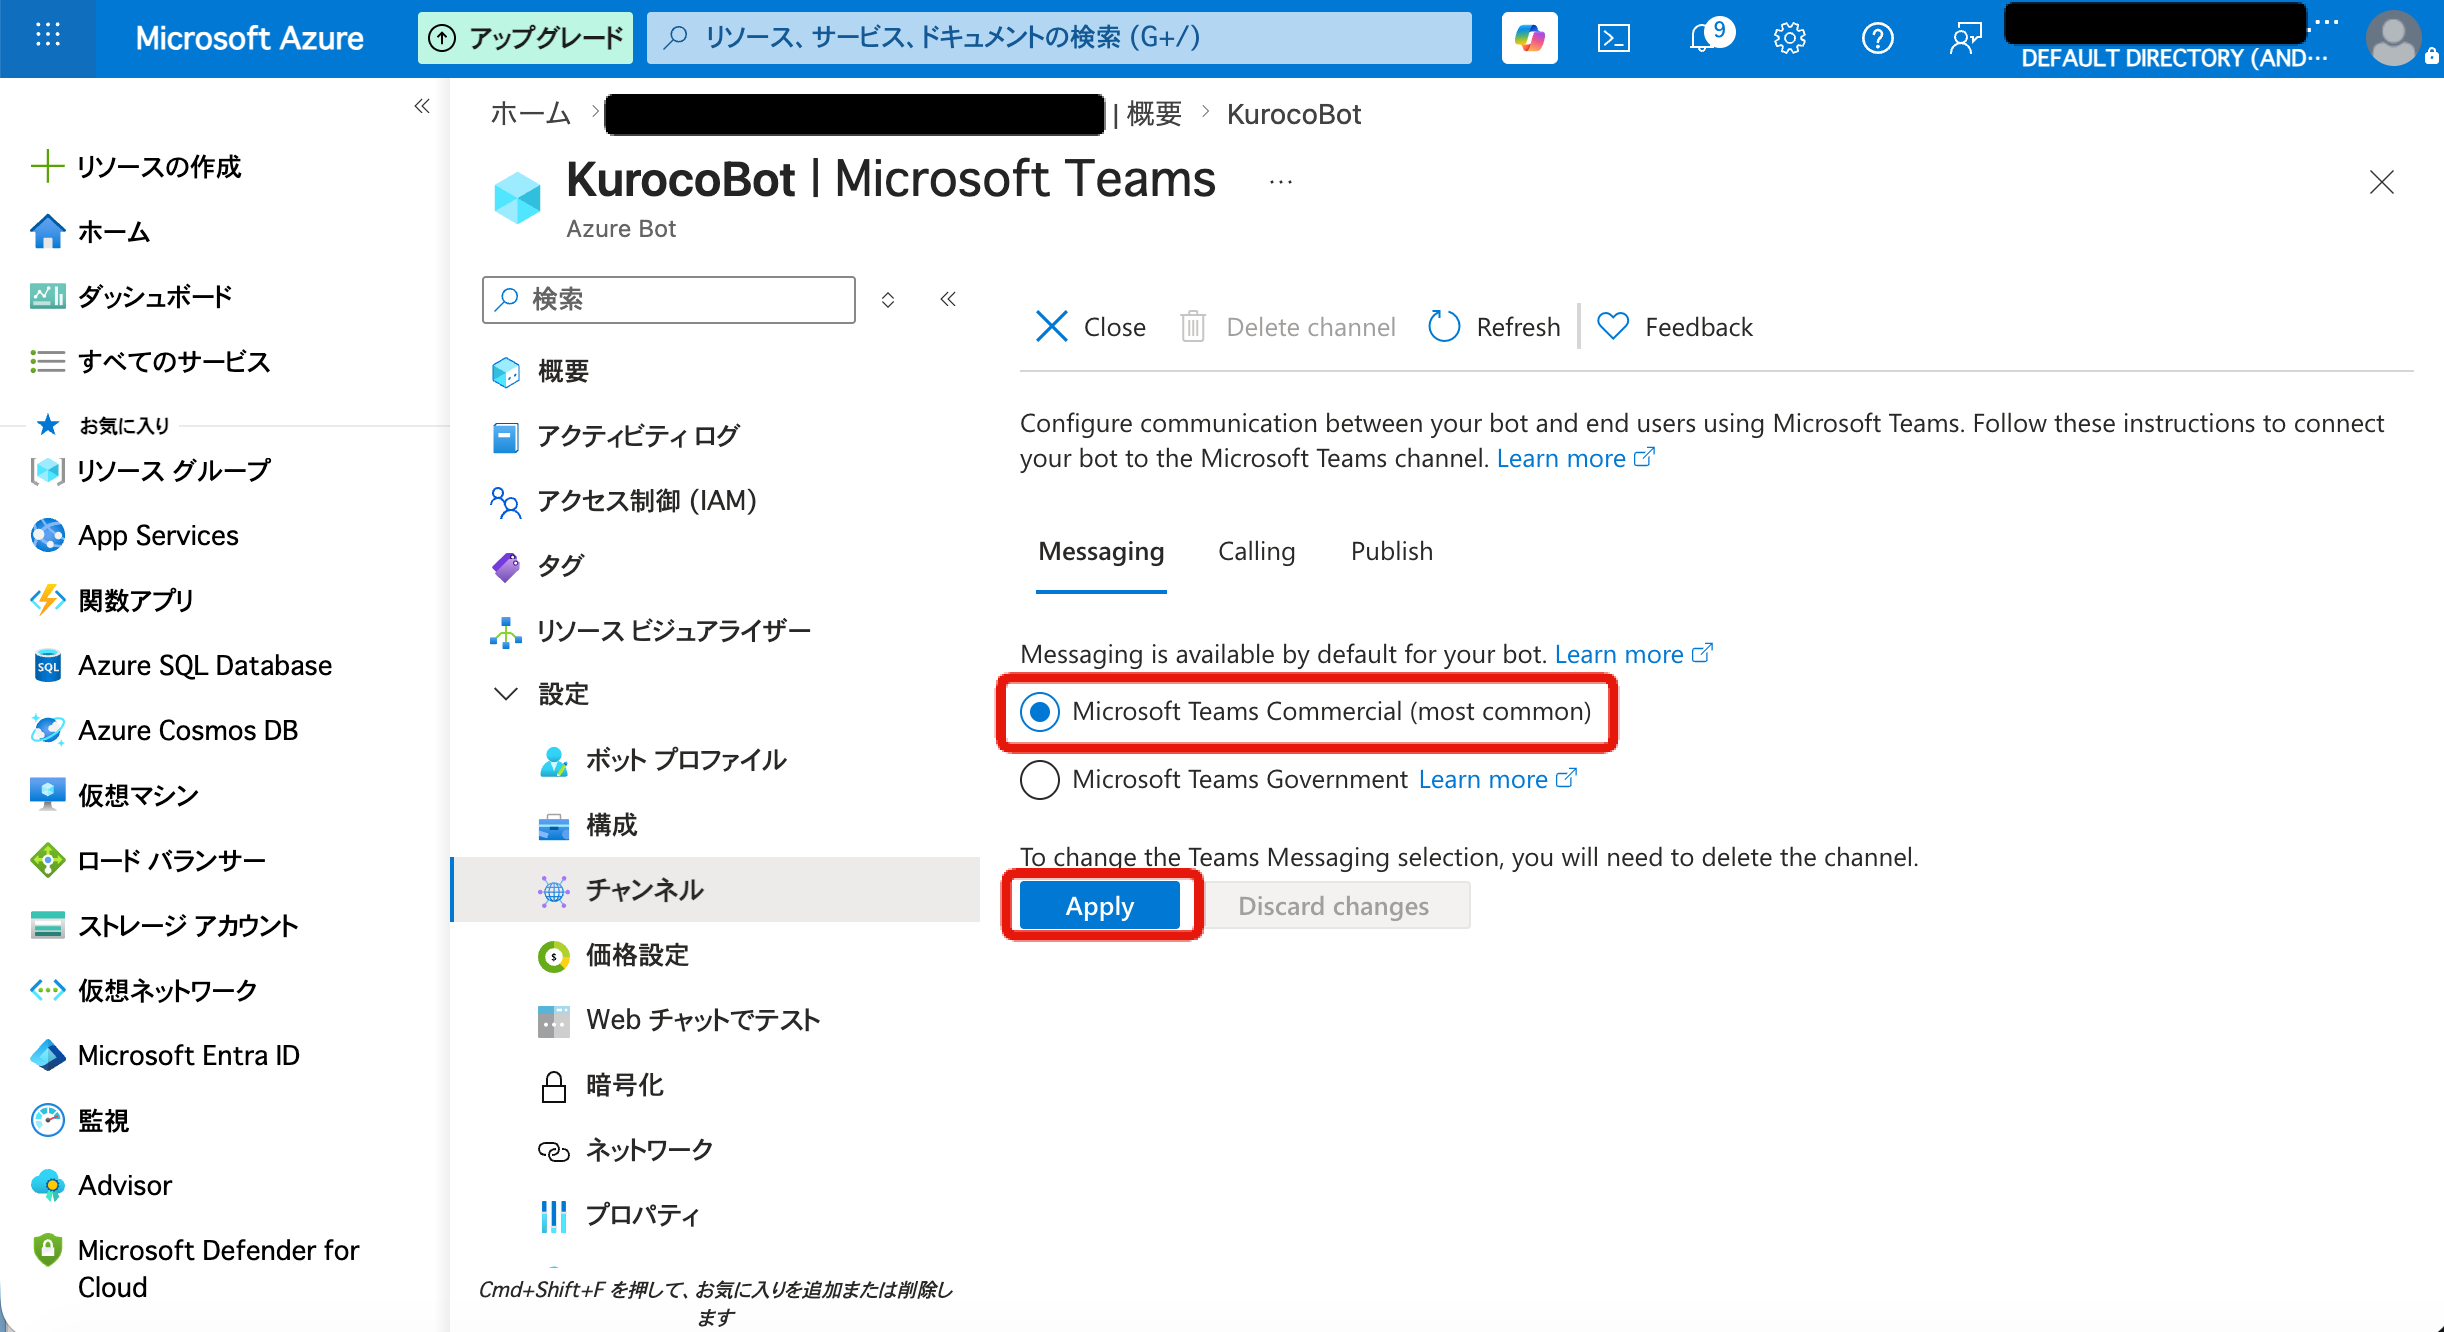
Task: Collapse the resource menu panel
Action: (x=948, y=299)
